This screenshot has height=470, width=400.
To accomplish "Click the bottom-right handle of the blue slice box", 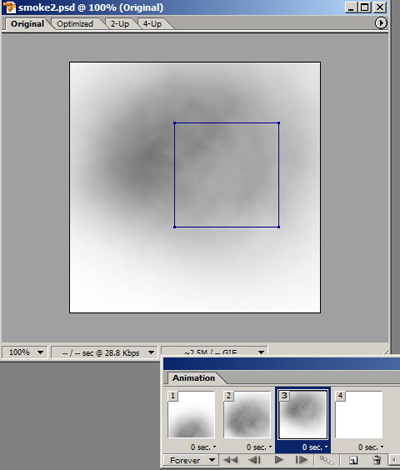I will pyautogui.click(x=278, y=227).
